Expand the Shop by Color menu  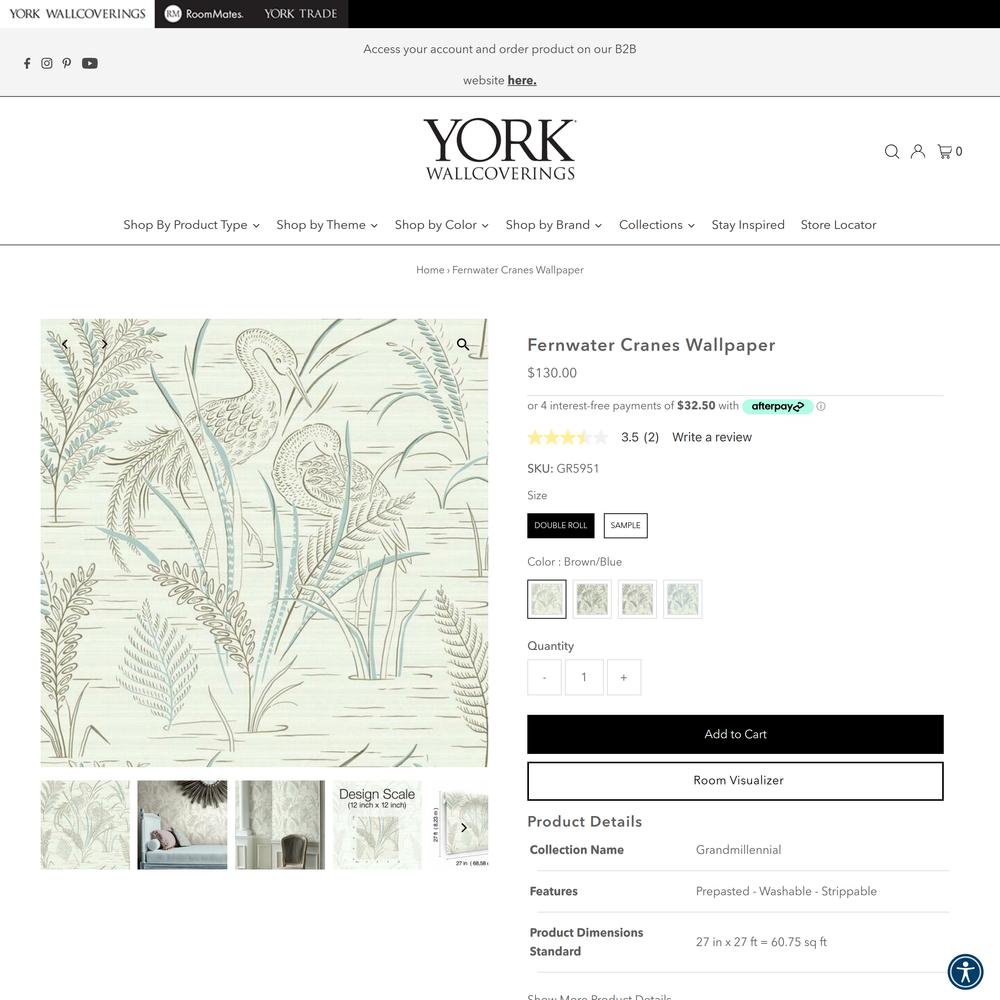click(441, 225)
